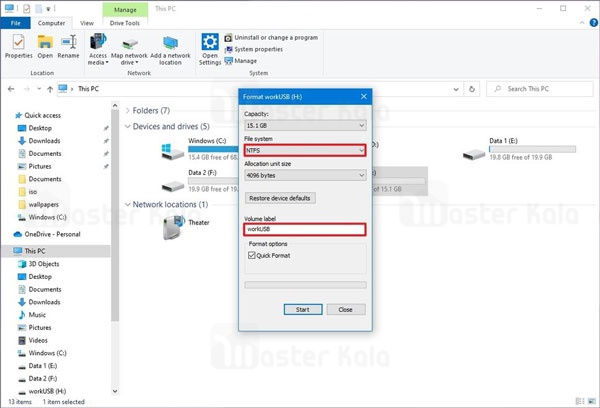Open the Access media menu
This screenshot has width=600, height=408.
tap(98, 49)
